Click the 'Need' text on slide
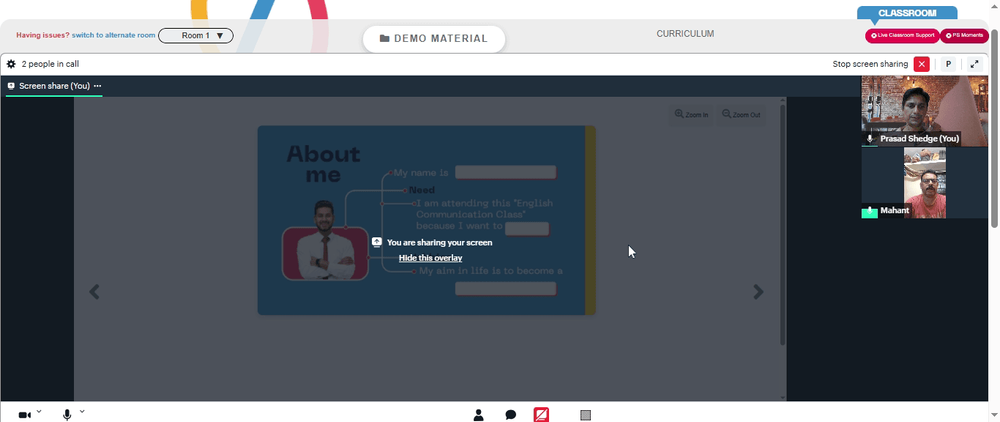This screenshot has height=422, width=1000. point(422,190)
